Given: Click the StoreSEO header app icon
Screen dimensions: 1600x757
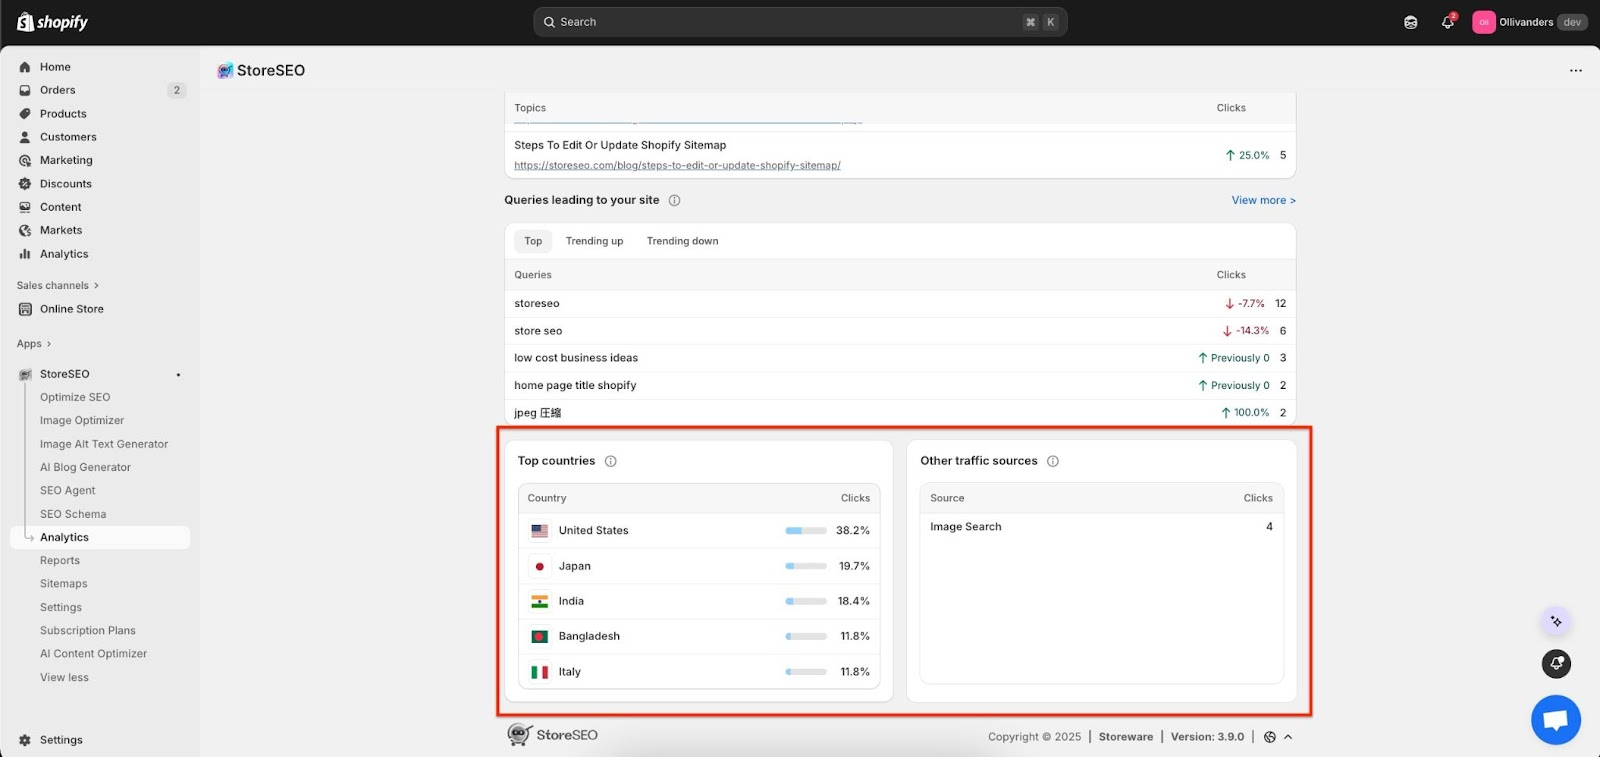Looking at the screenshot, I should coord(225,70).
